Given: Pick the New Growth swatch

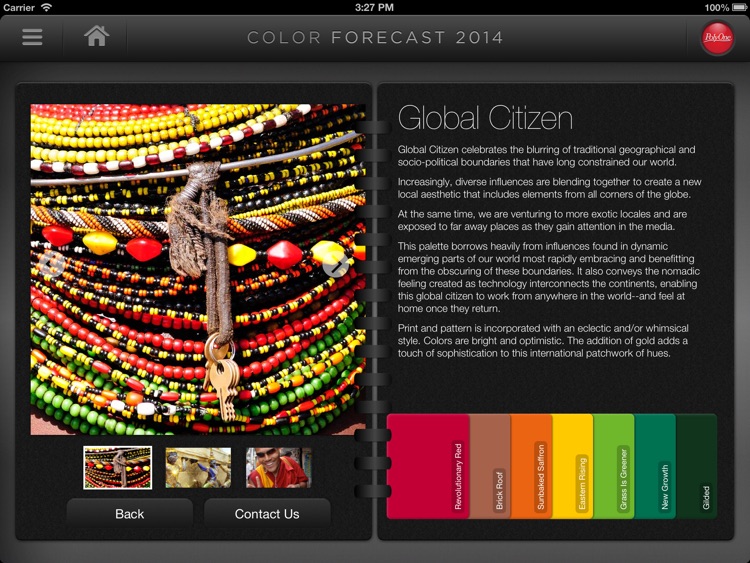Looking at the screenshot, I should tap(655, 466).
